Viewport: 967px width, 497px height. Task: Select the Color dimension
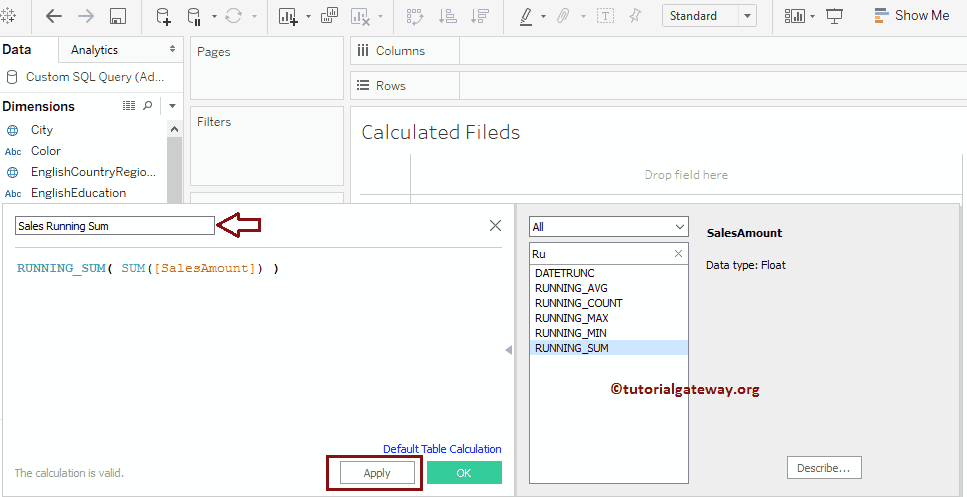click(46, 151)
